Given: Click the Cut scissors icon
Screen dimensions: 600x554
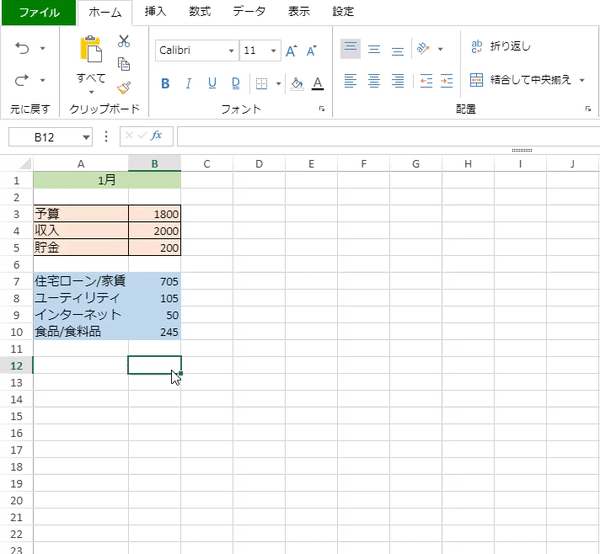Looking at the screenshot, I should click(x=124, y=41).
